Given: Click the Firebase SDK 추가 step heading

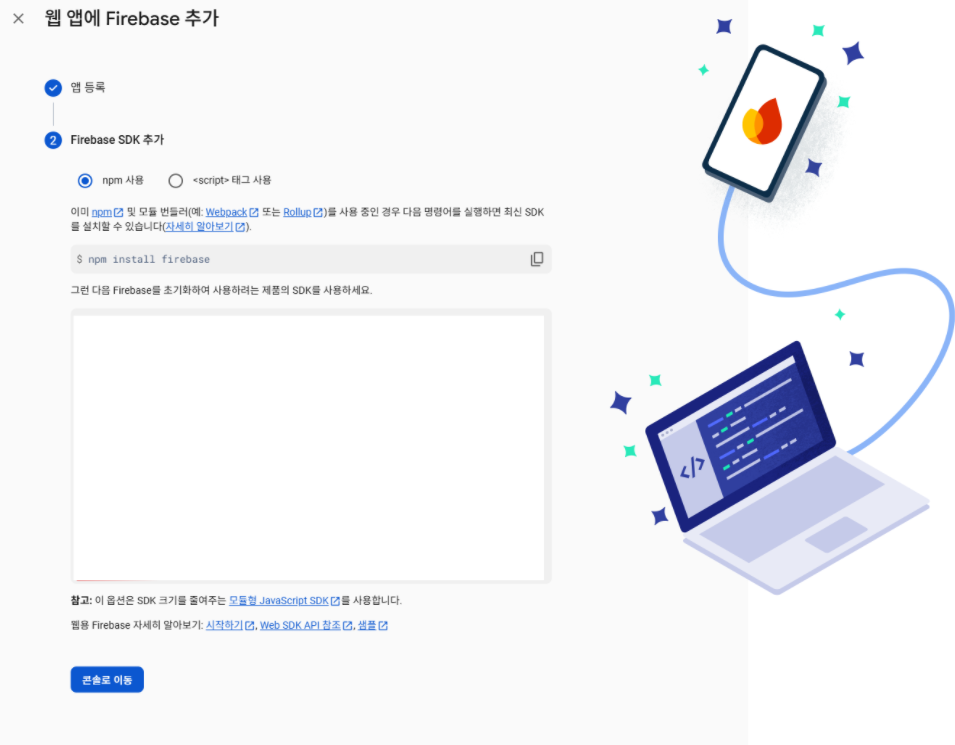Looking at the screenshot, I should click(x=117, y=140).
